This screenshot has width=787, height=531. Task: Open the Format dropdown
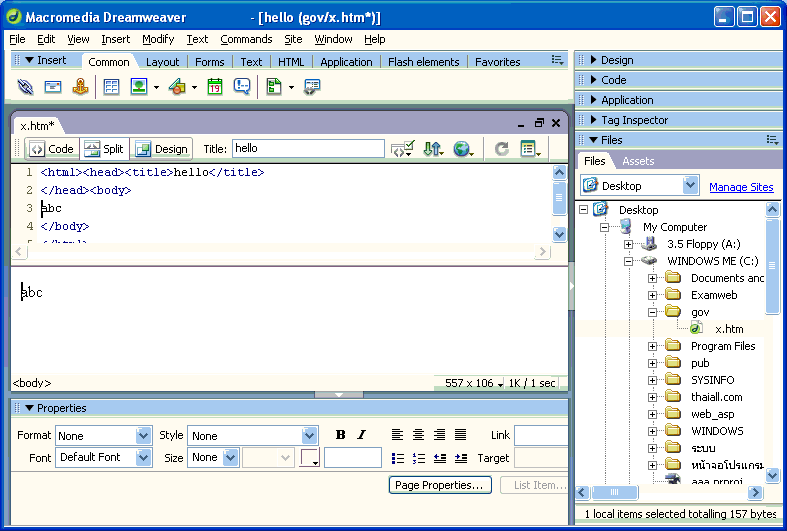(143, 436)
